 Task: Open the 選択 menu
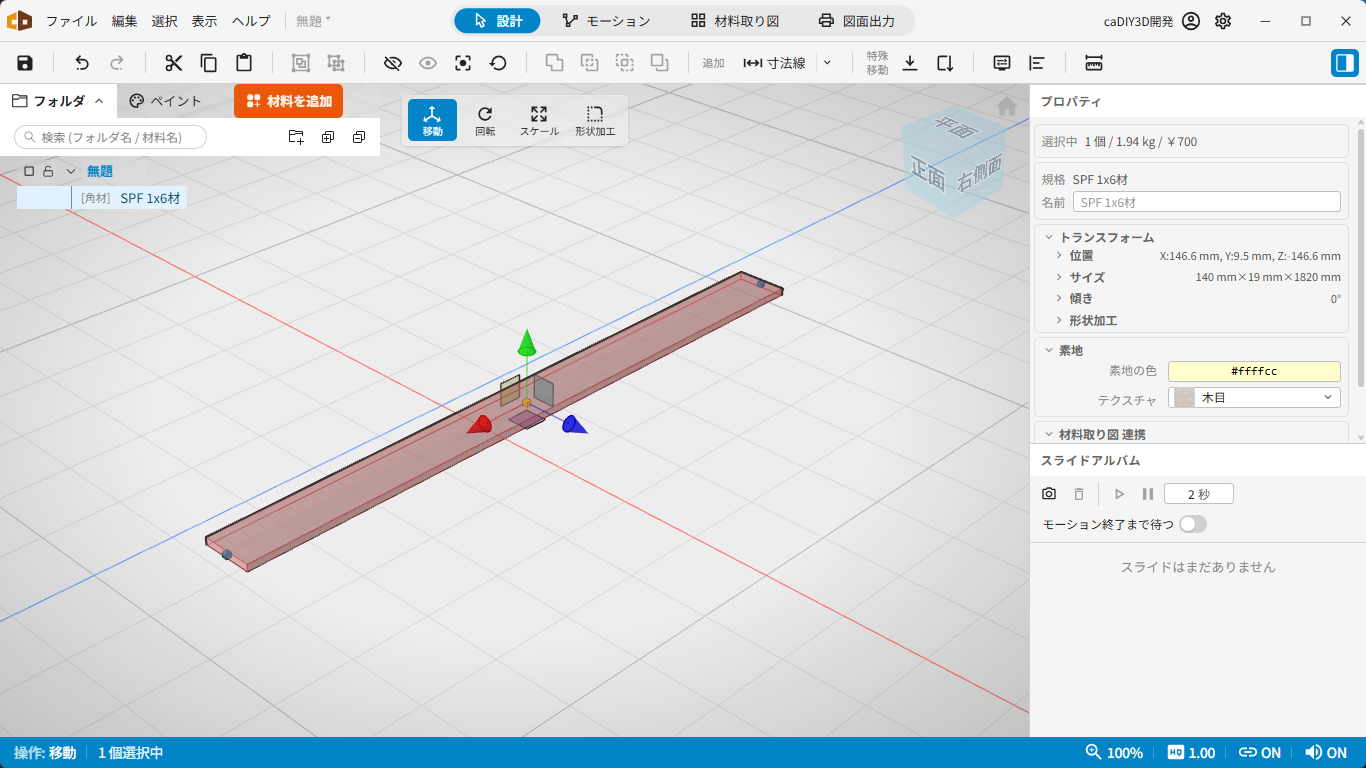pos(165,21)
